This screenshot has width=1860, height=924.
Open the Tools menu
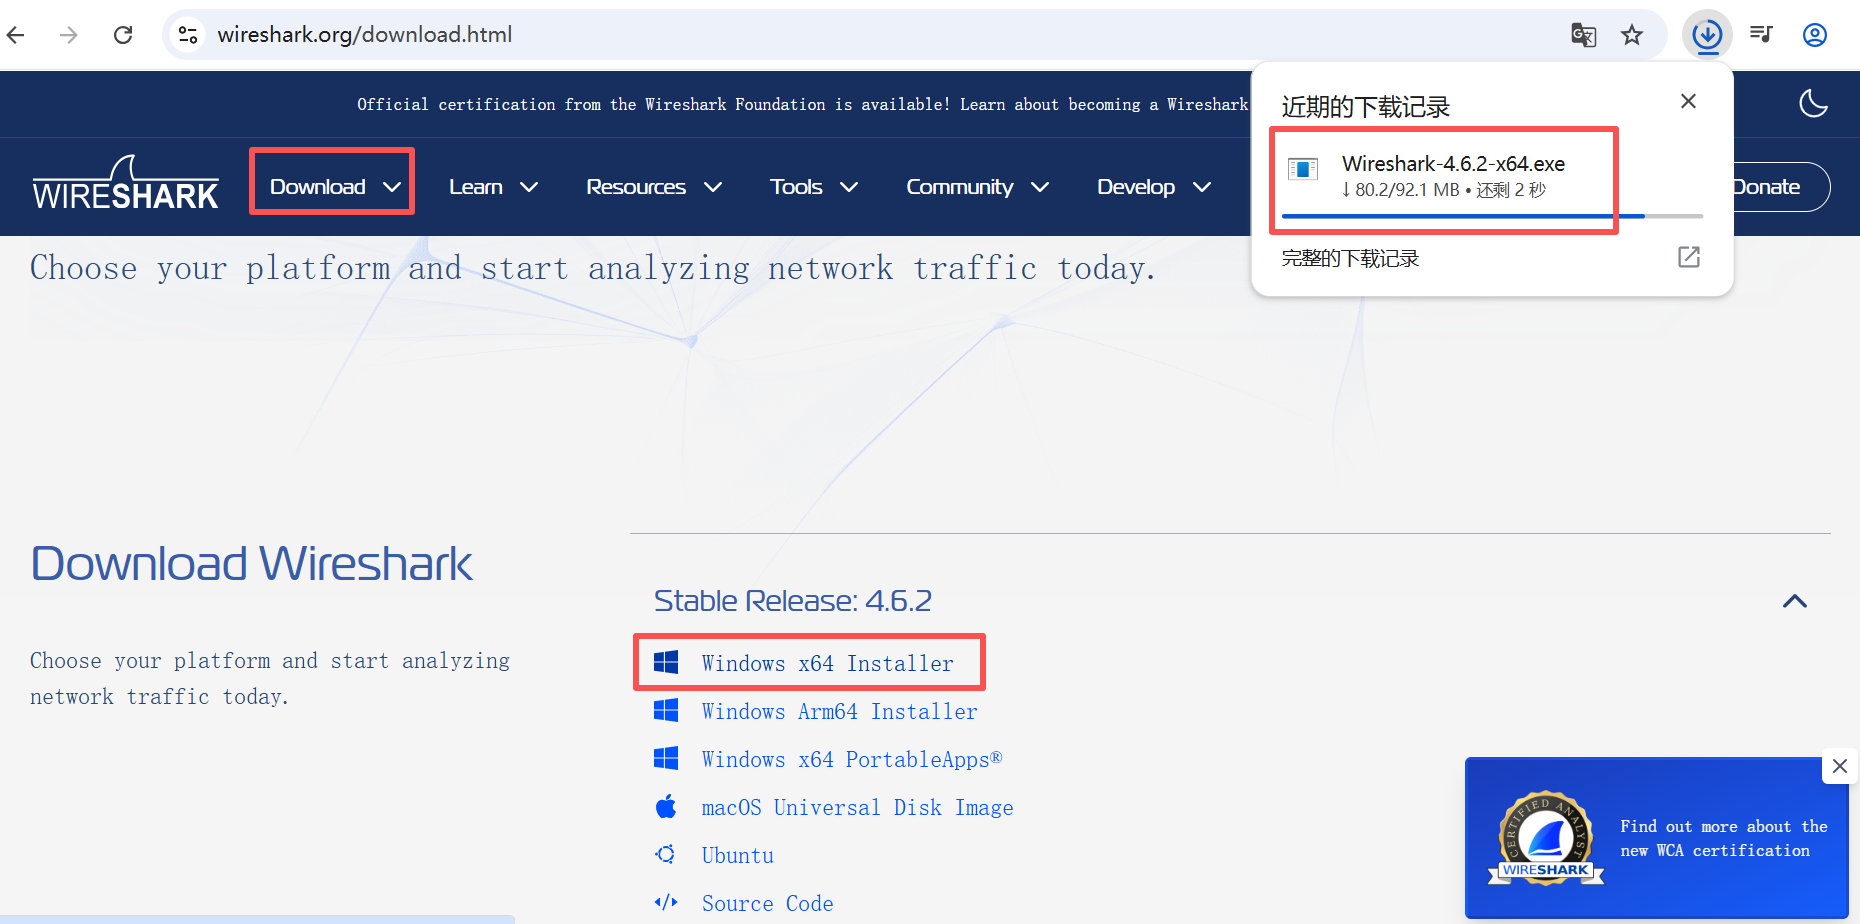(814, 187)
